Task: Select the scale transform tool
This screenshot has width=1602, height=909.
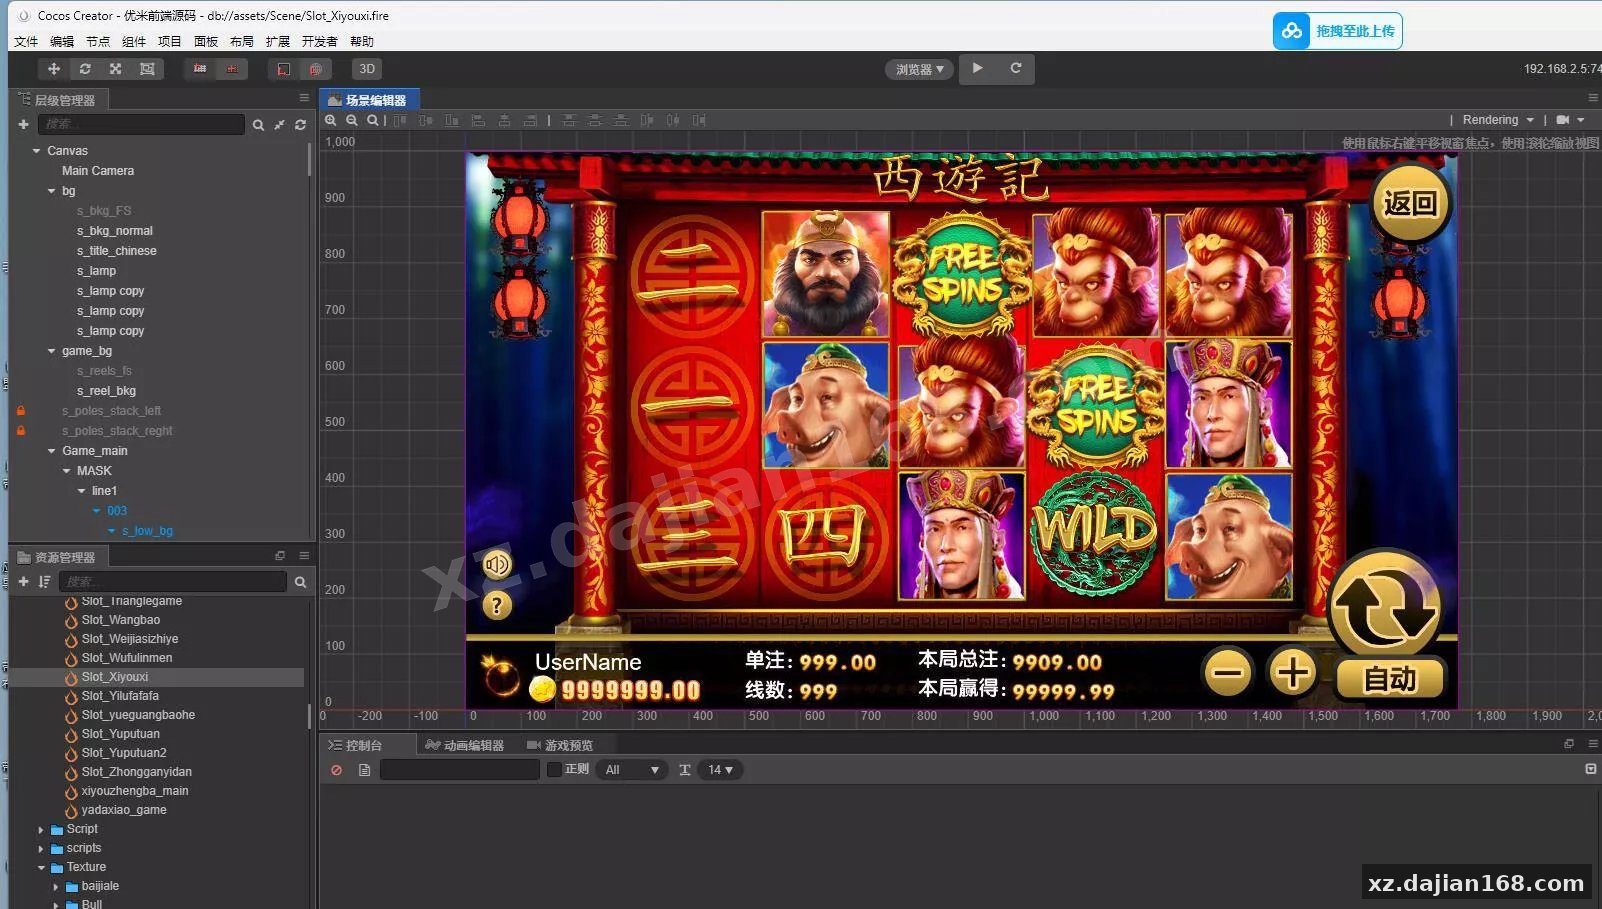Action: click(x=116, y=69)
